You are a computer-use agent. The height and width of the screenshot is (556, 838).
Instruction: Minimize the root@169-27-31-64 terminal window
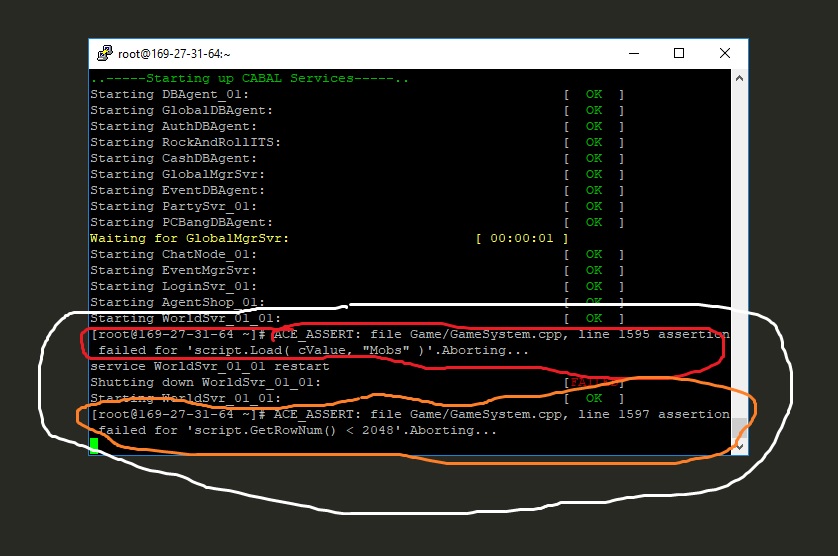[634, 53]
